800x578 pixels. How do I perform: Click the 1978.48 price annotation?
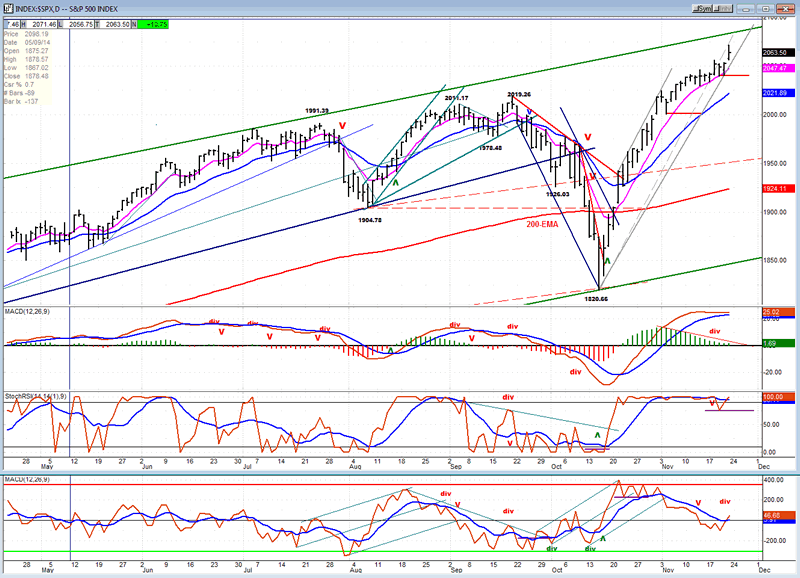[x=490, y=148]
